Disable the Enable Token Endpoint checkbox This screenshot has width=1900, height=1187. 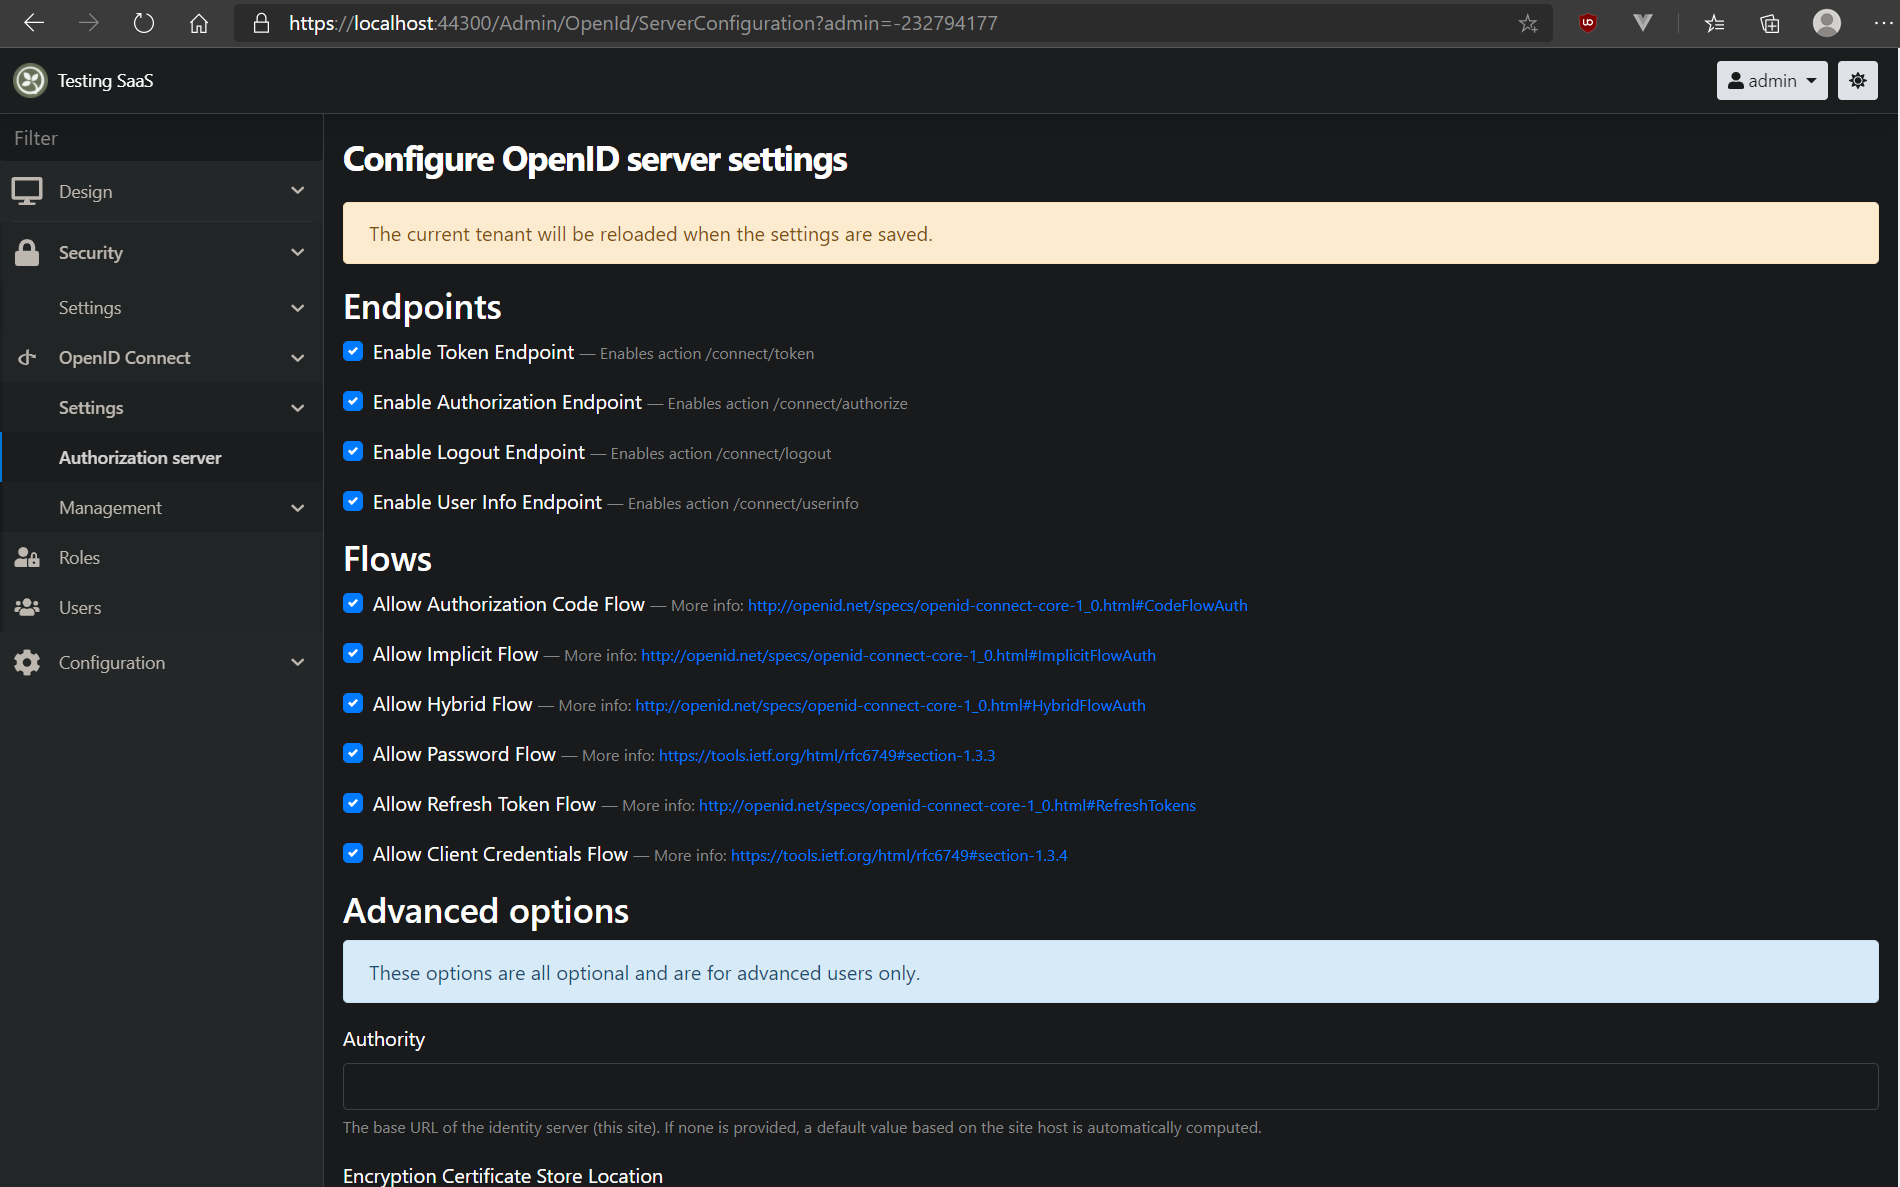coord(353,351)
